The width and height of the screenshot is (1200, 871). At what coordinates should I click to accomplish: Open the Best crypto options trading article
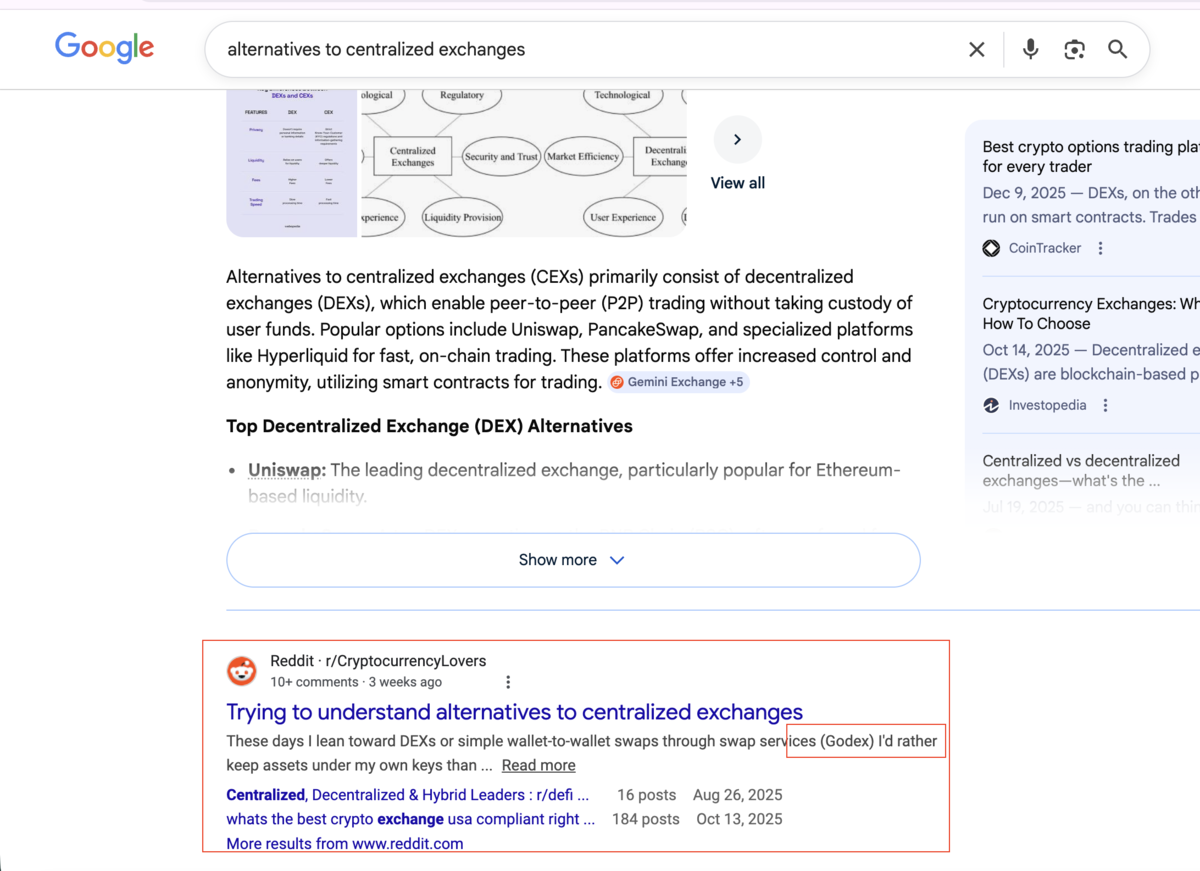(1091, 157)
